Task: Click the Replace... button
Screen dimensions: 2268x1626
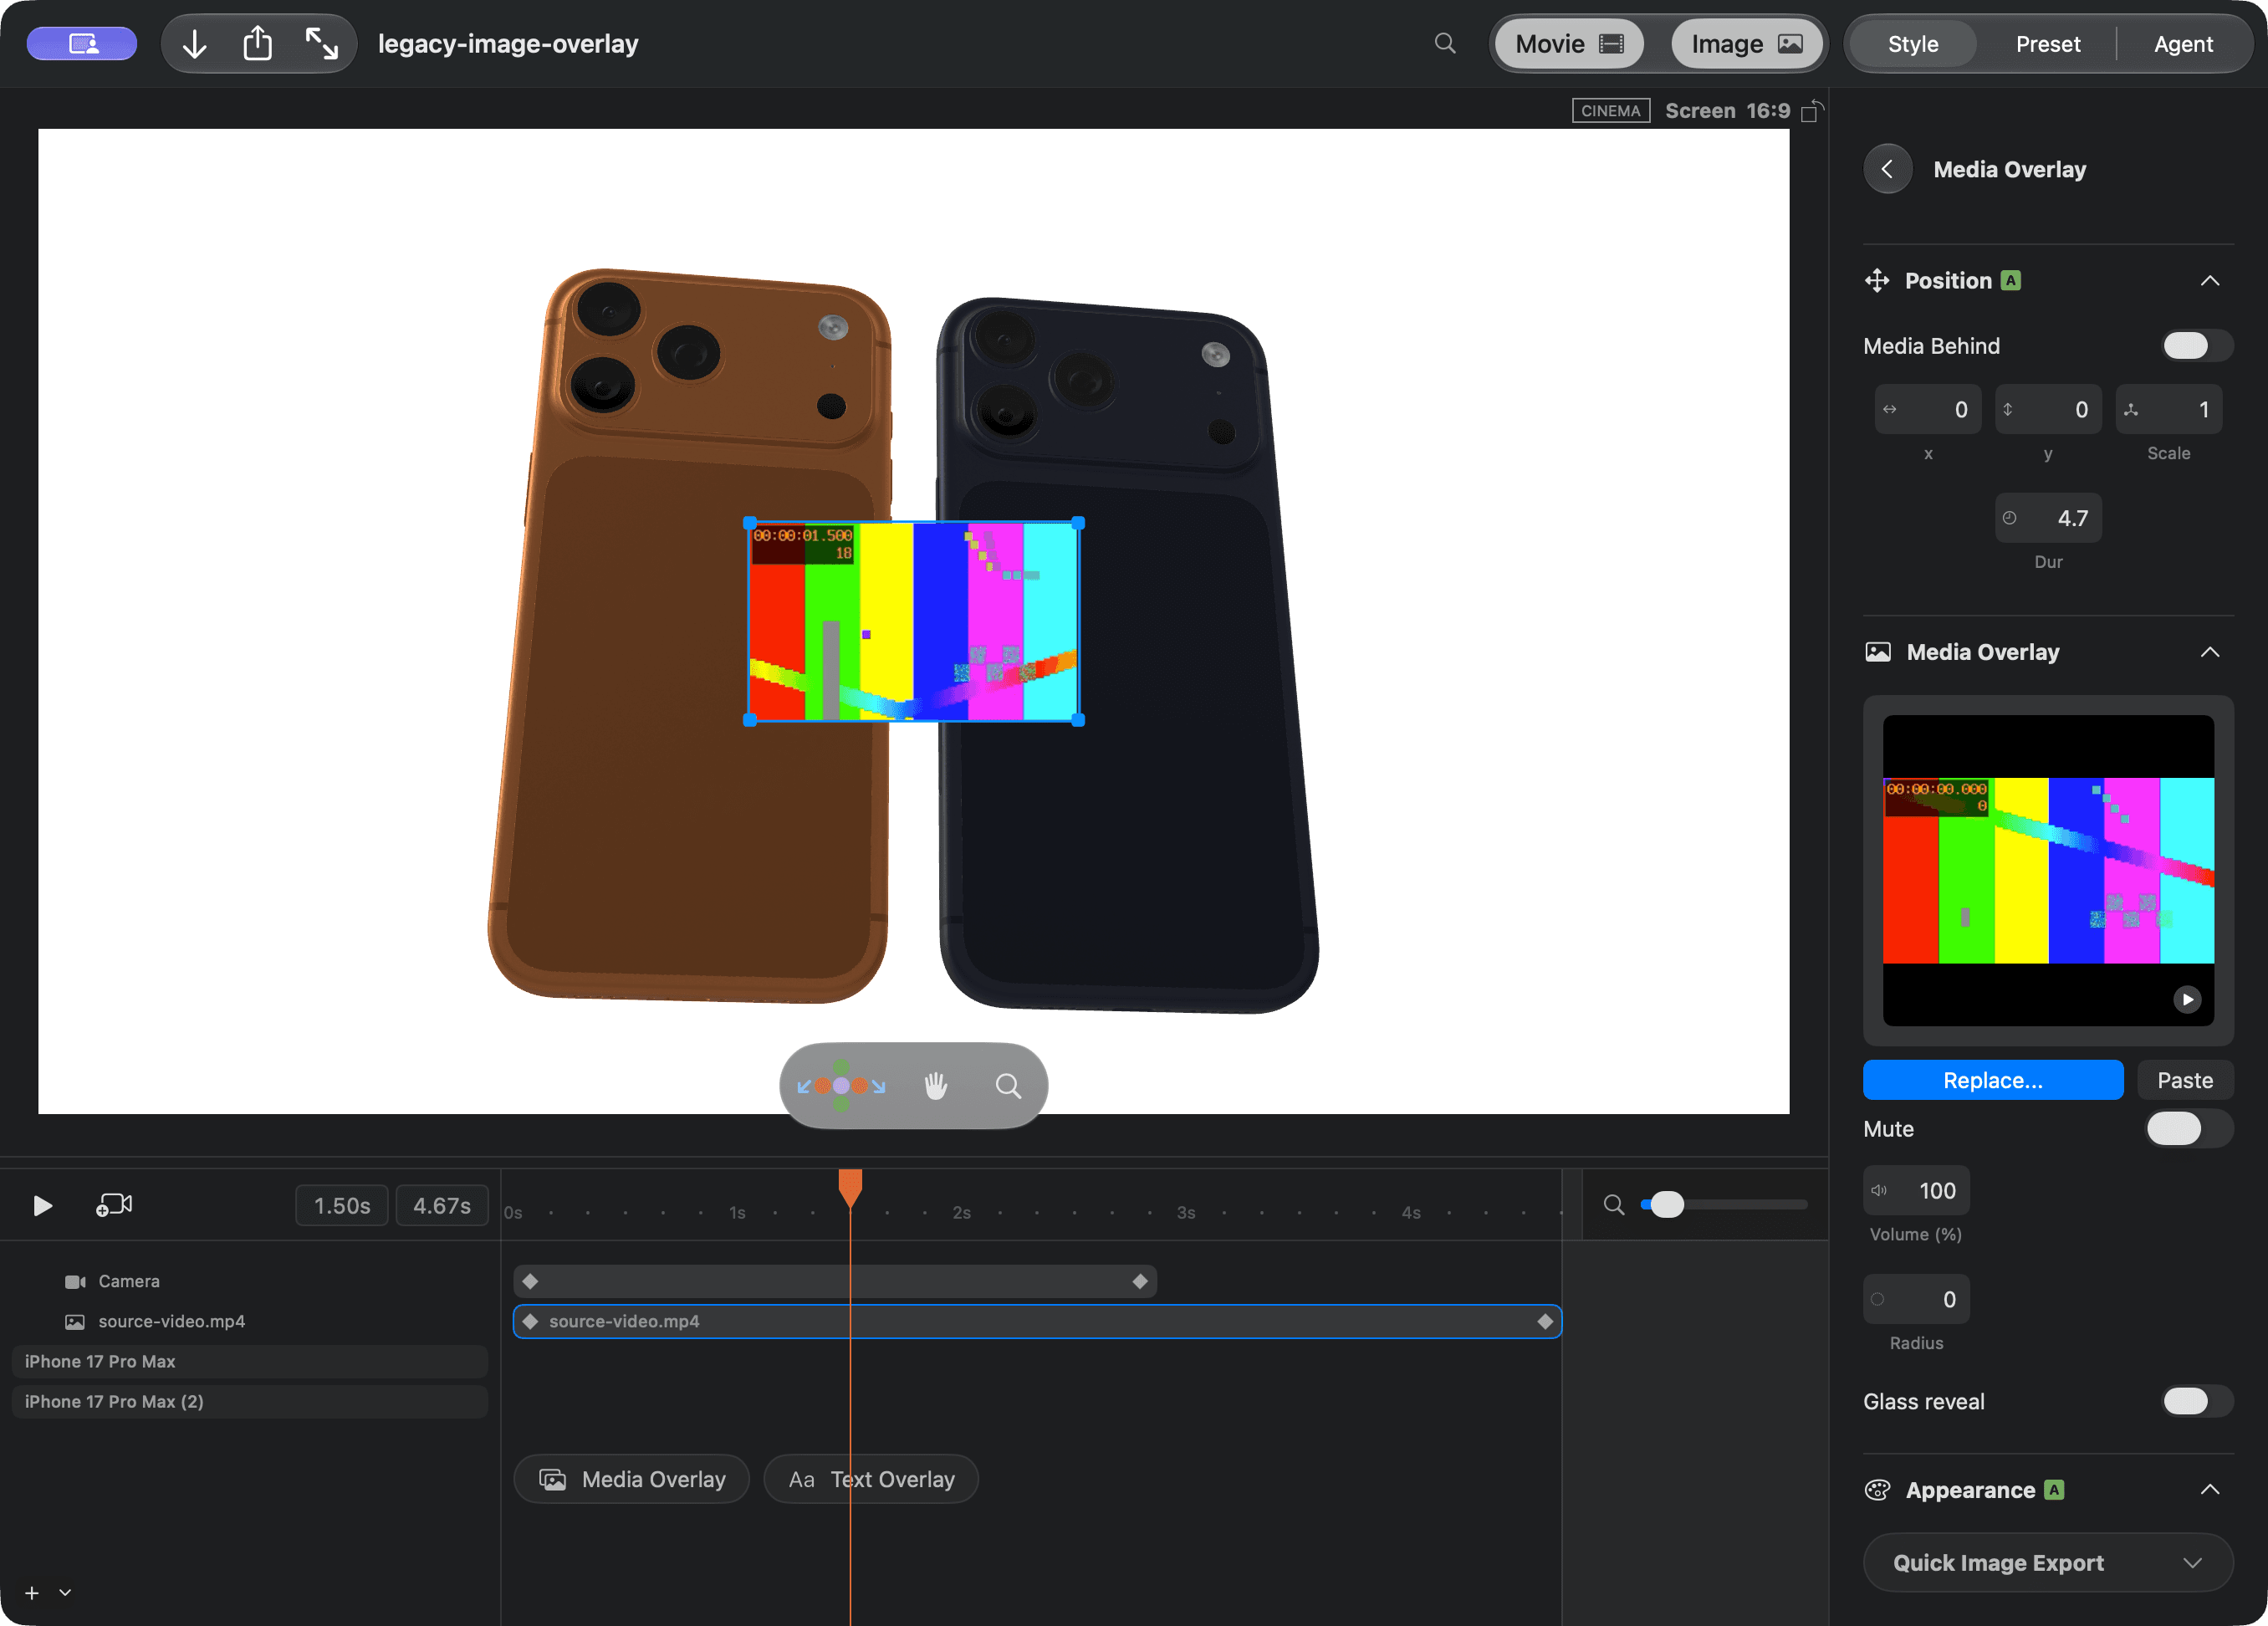Action: tap(1992, 1080)
